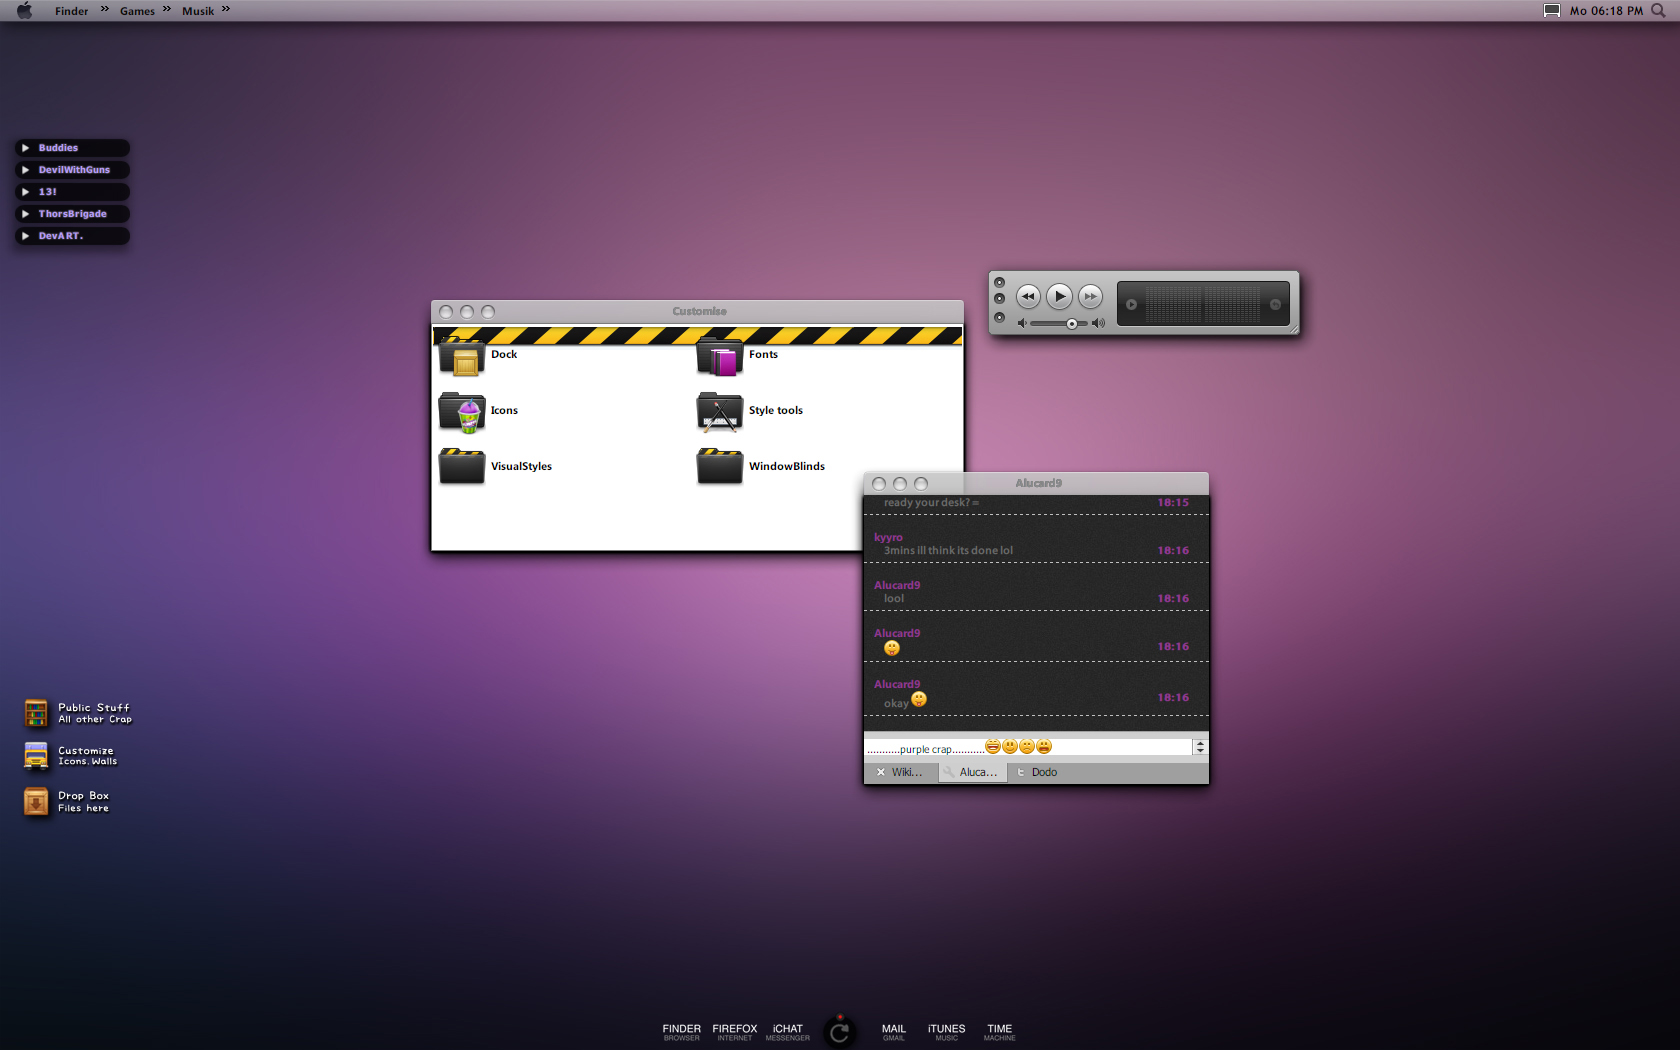1680x1050 pixels.
Task: Open the Finder menu in the top bar
Action: point(72,11)
